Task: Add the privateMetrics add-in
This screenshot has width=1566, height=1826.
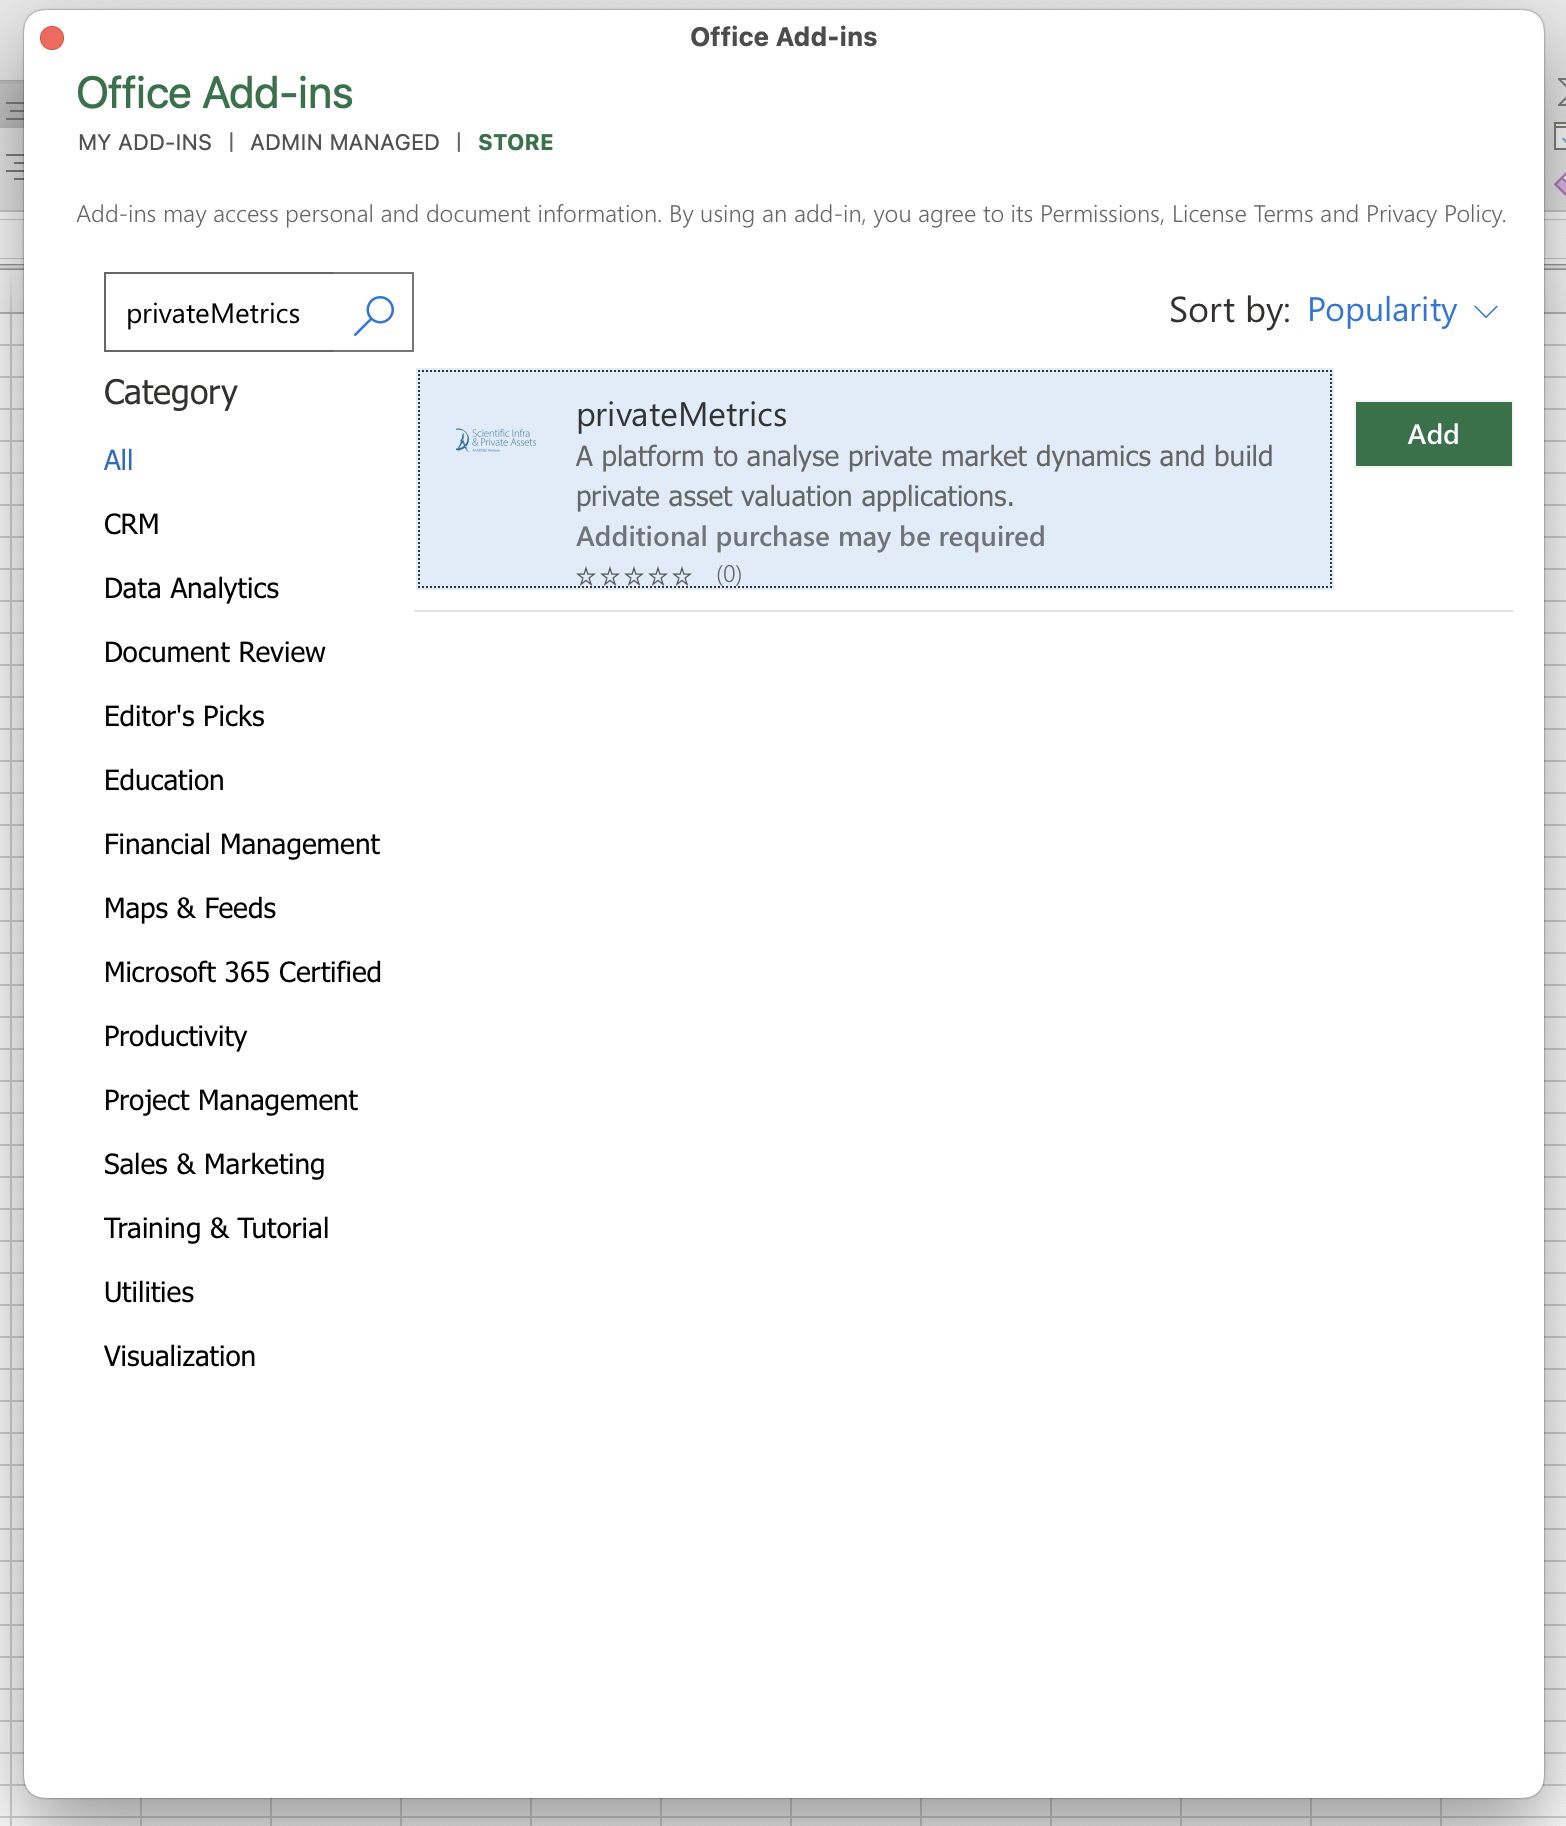Action: [x=1432, y=434]
